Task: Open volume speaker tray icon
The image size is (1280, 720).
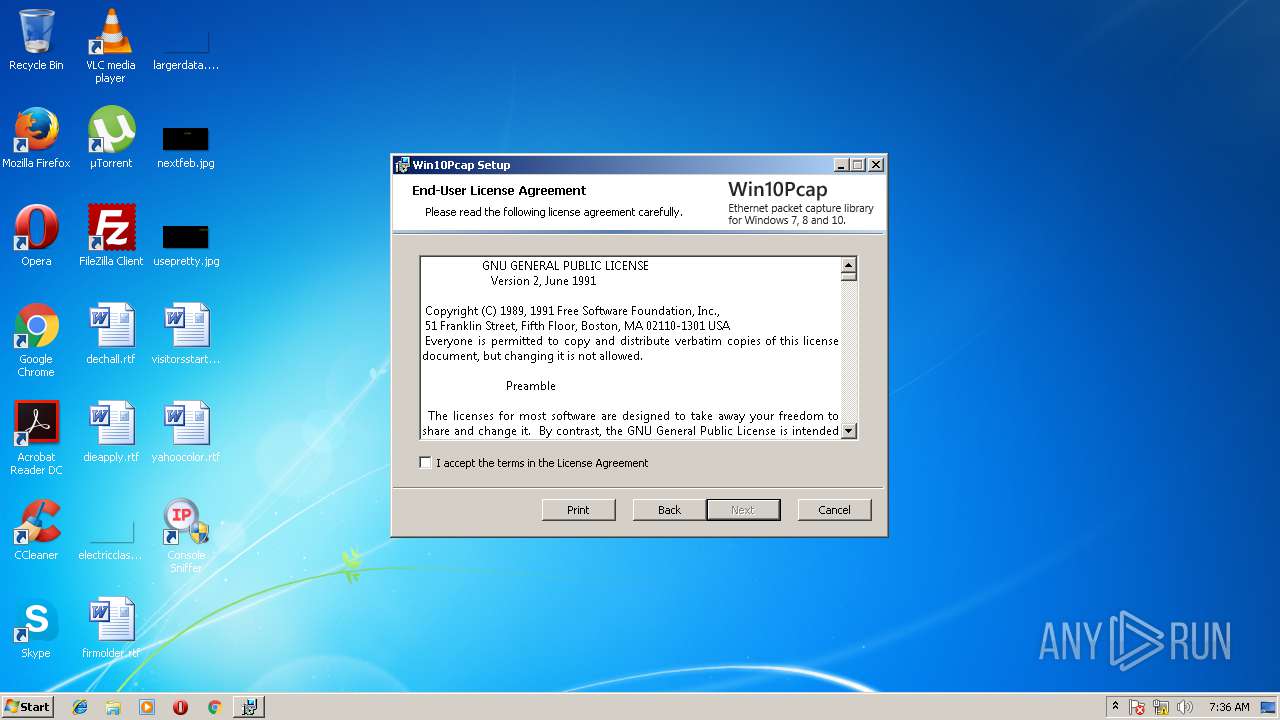Action: pyautogui.click(x=1185, y=707)
